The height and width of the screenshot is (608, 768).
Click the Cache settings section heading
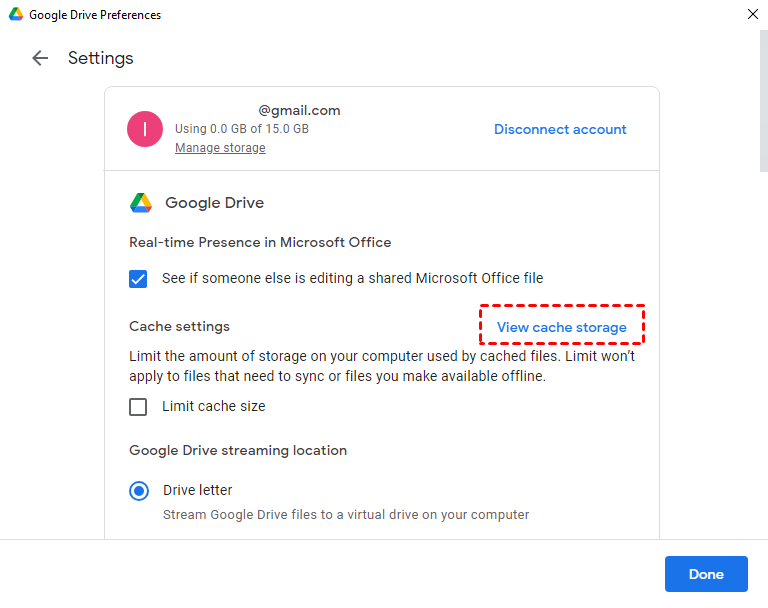coord(179,326)
